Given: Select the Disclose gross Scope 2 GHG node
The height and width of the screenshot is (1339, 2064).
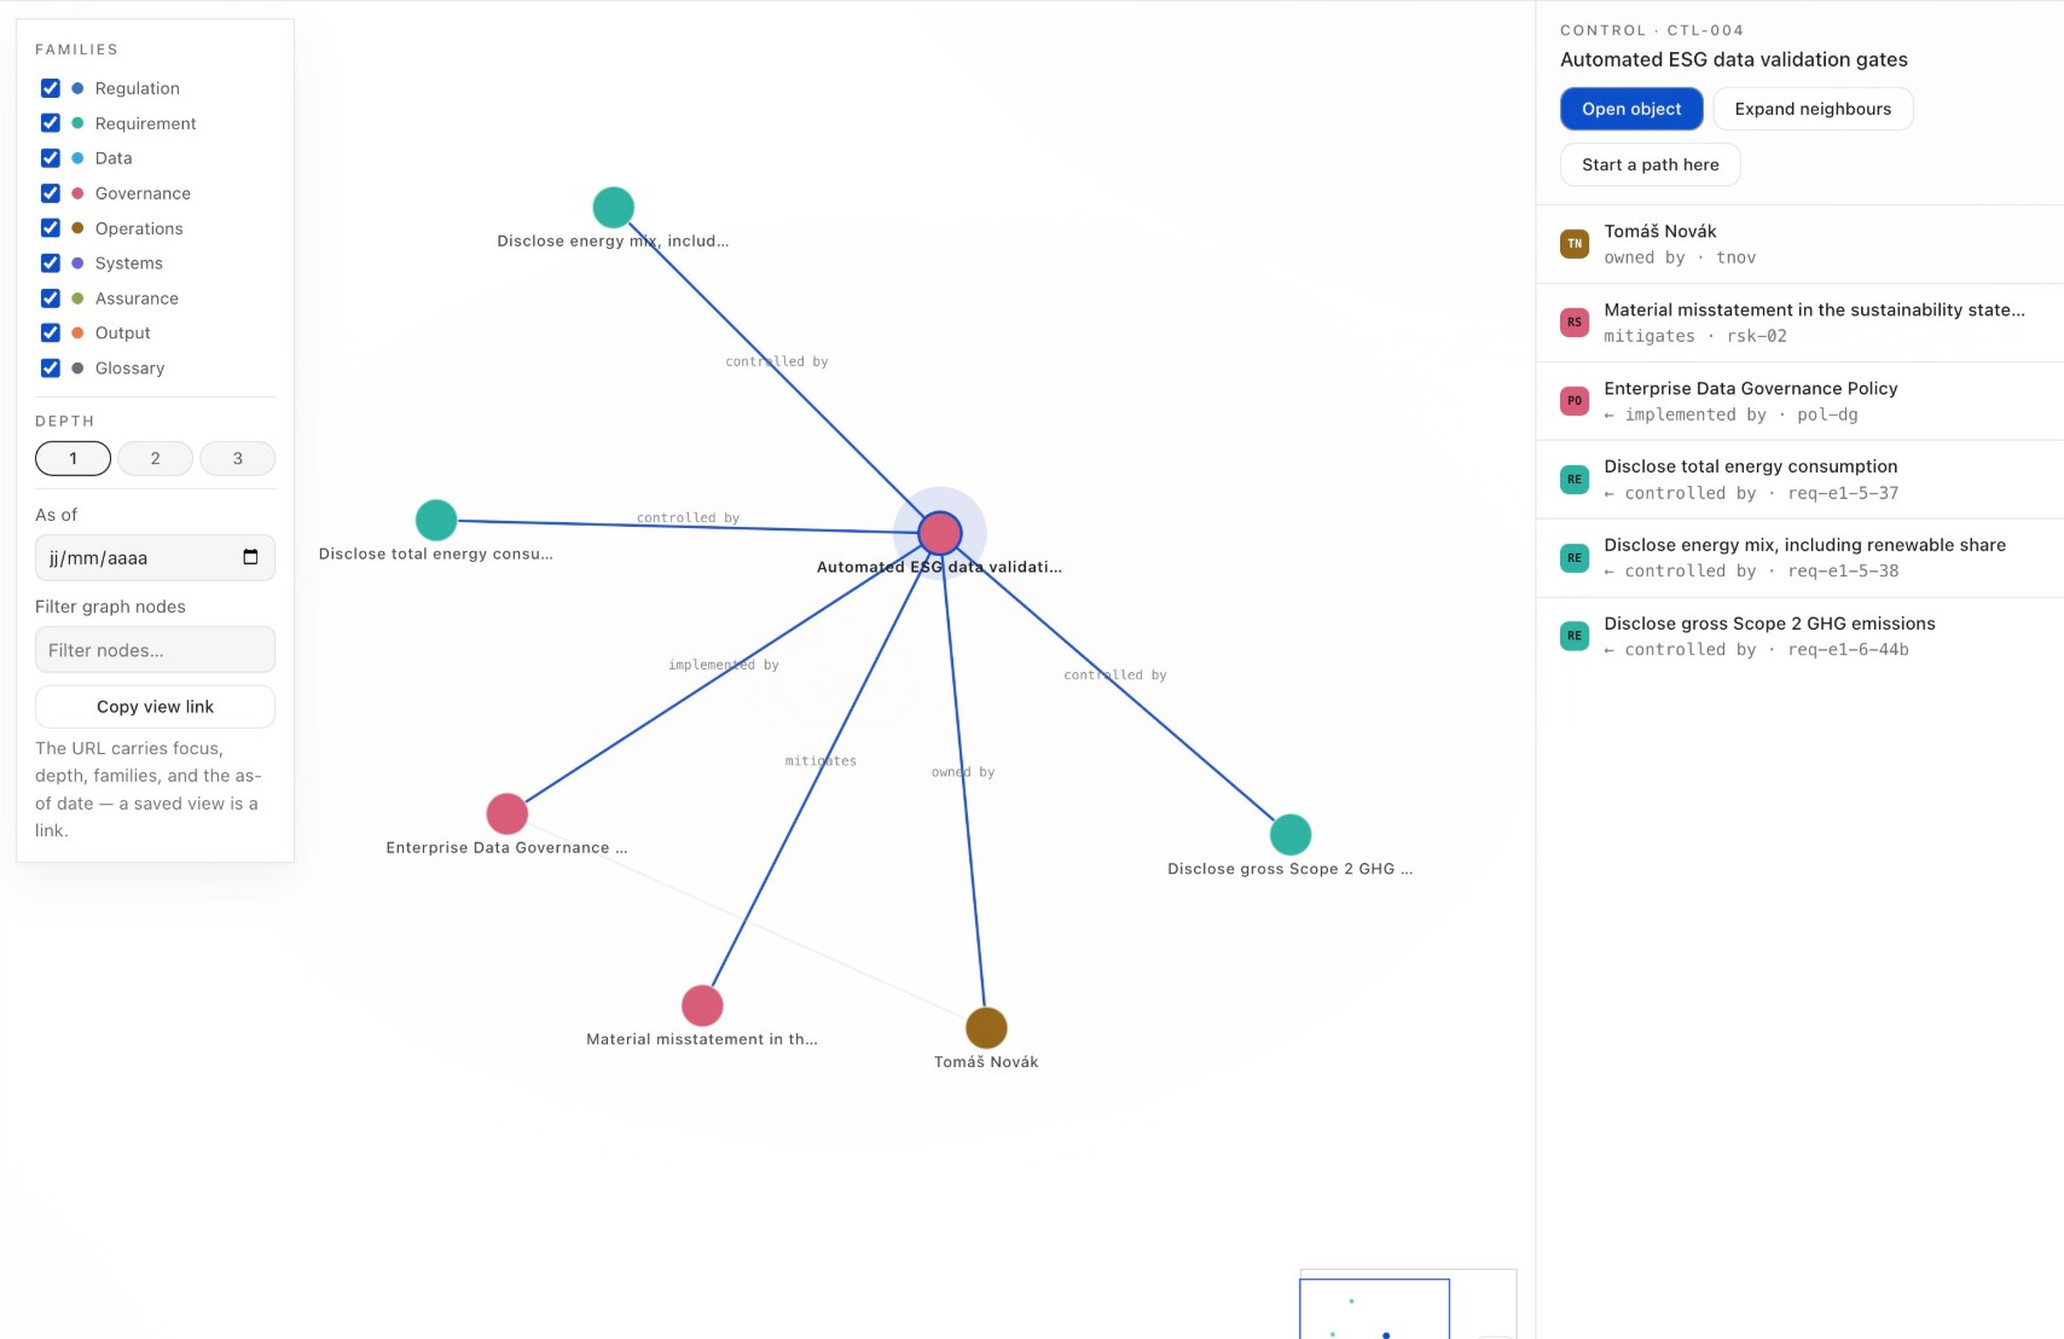Looking at the screenshot, I should click(1290, 834).
